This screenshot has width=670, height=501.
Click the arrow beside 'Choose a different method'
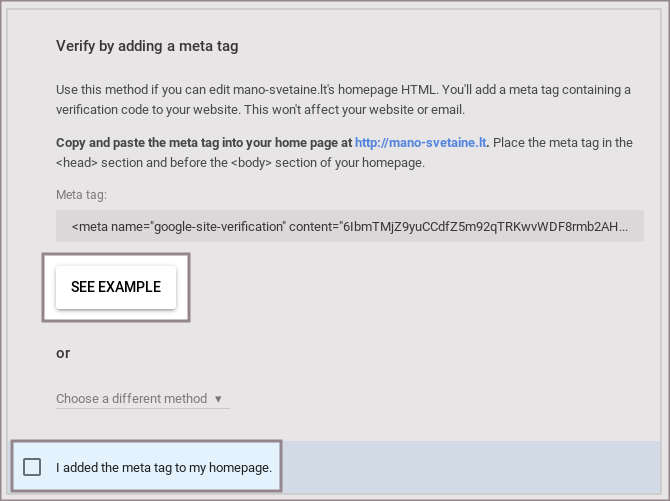coord(218,399)
